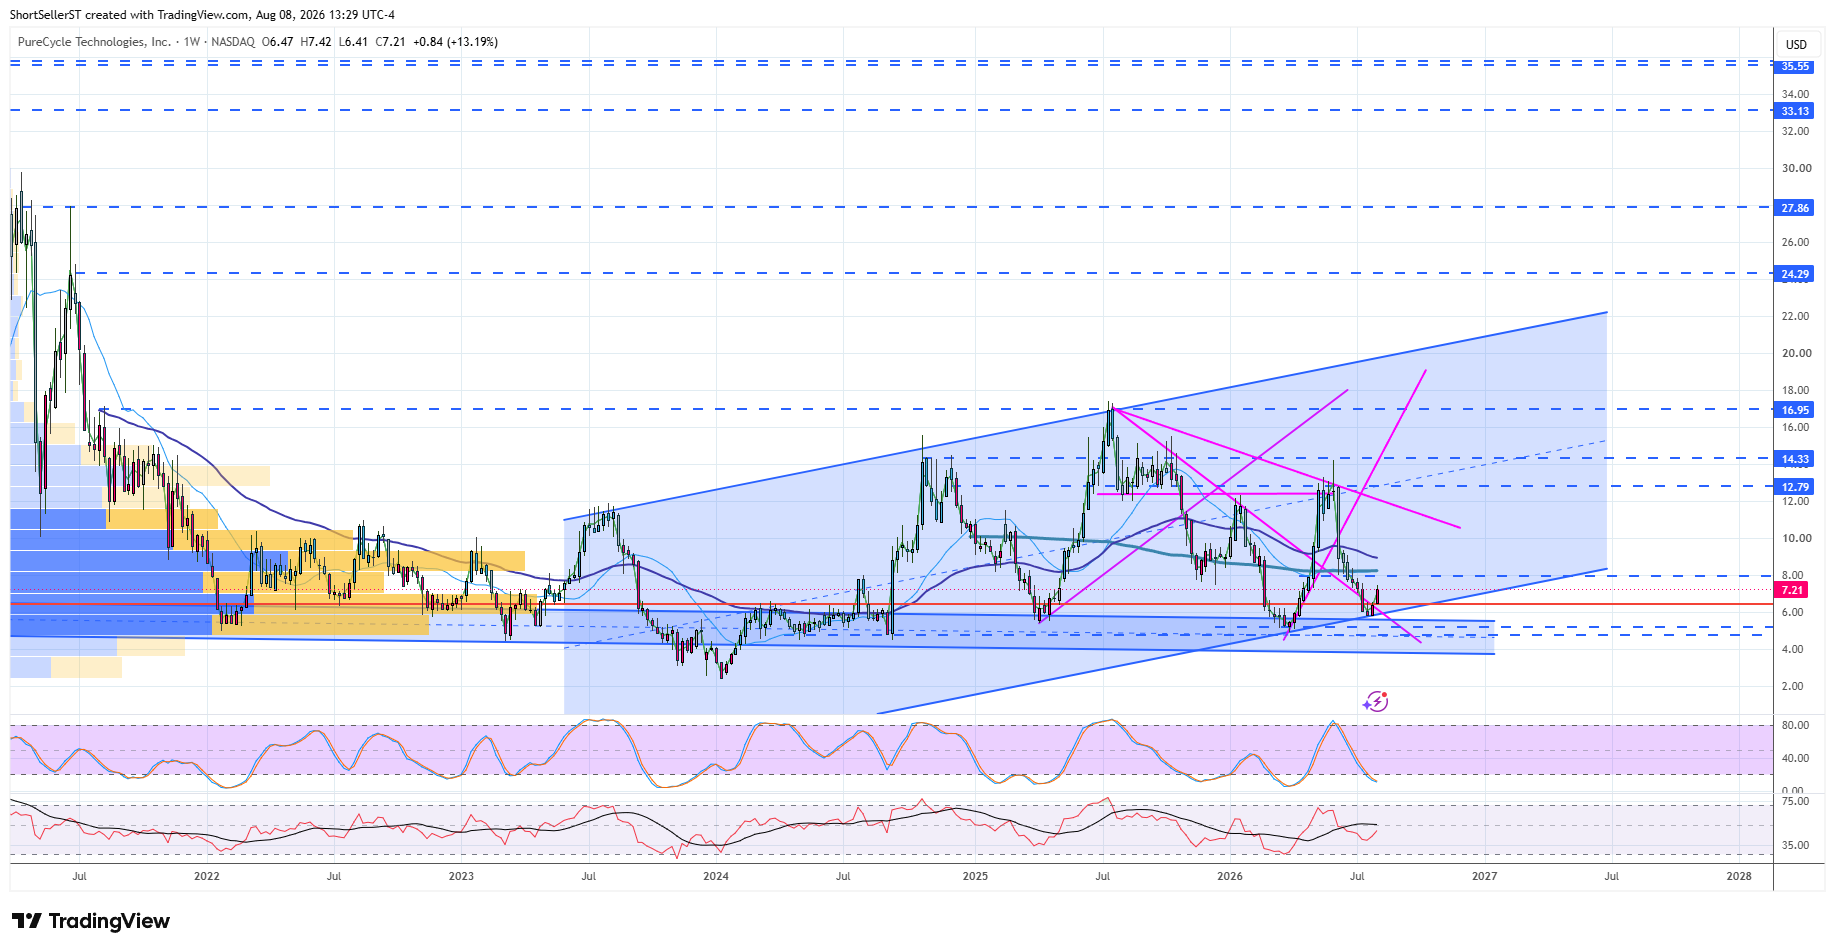Click the close value C7.21
This screenshot has height=951, width=1835.
[390, 42]
